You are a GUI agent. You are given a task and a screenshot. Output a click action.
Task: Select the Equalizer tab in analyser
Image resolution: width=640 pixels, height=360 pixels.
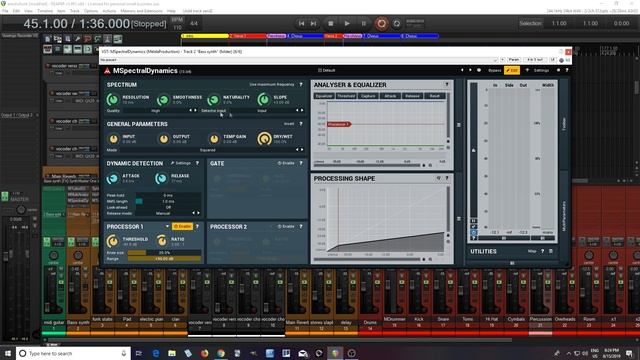click(324, 96)
